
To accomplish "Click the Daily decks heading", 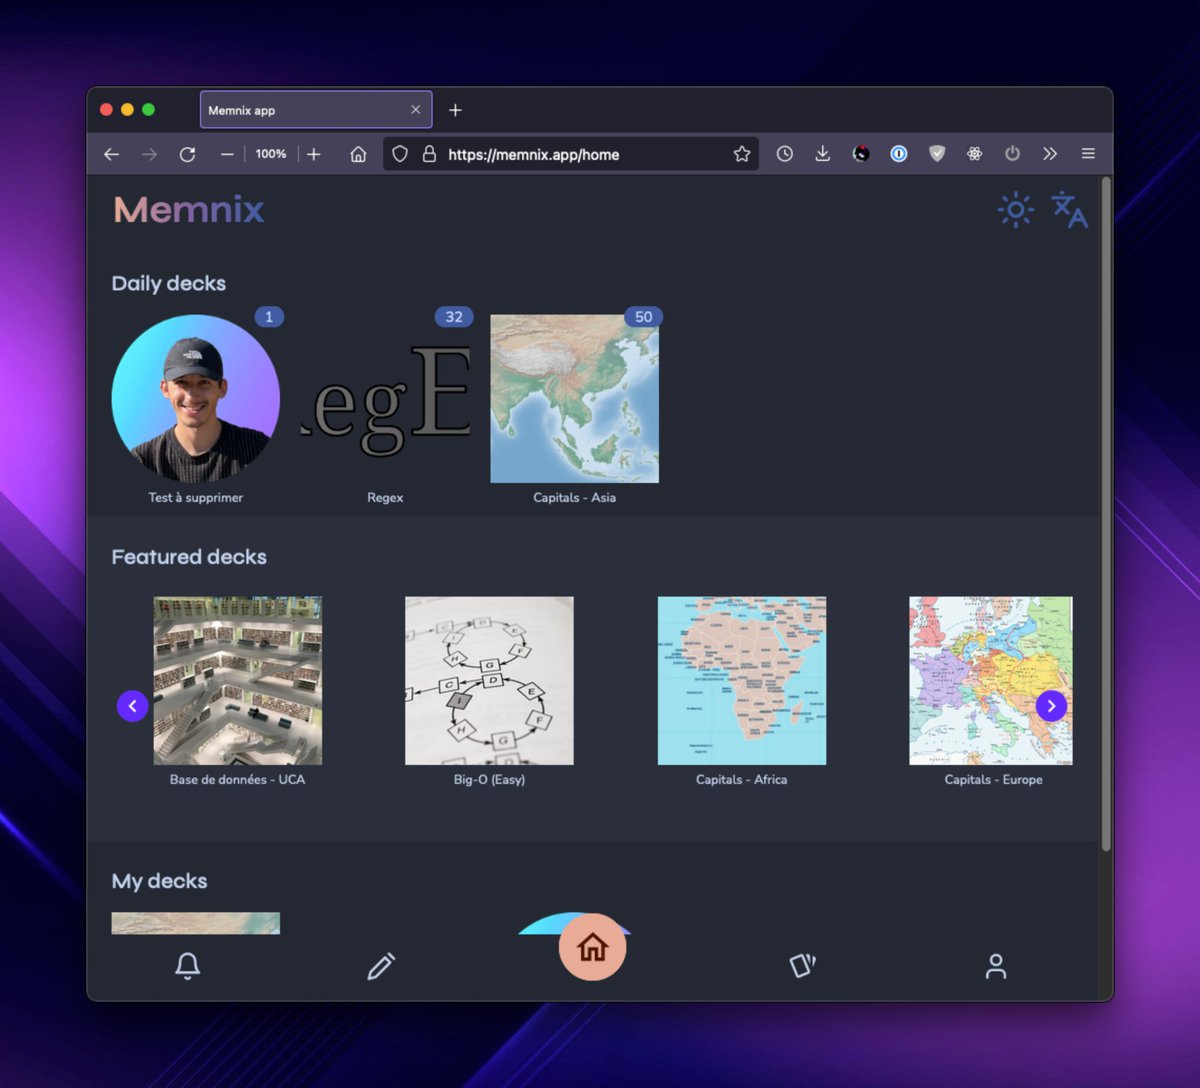I will coord(169,284).
